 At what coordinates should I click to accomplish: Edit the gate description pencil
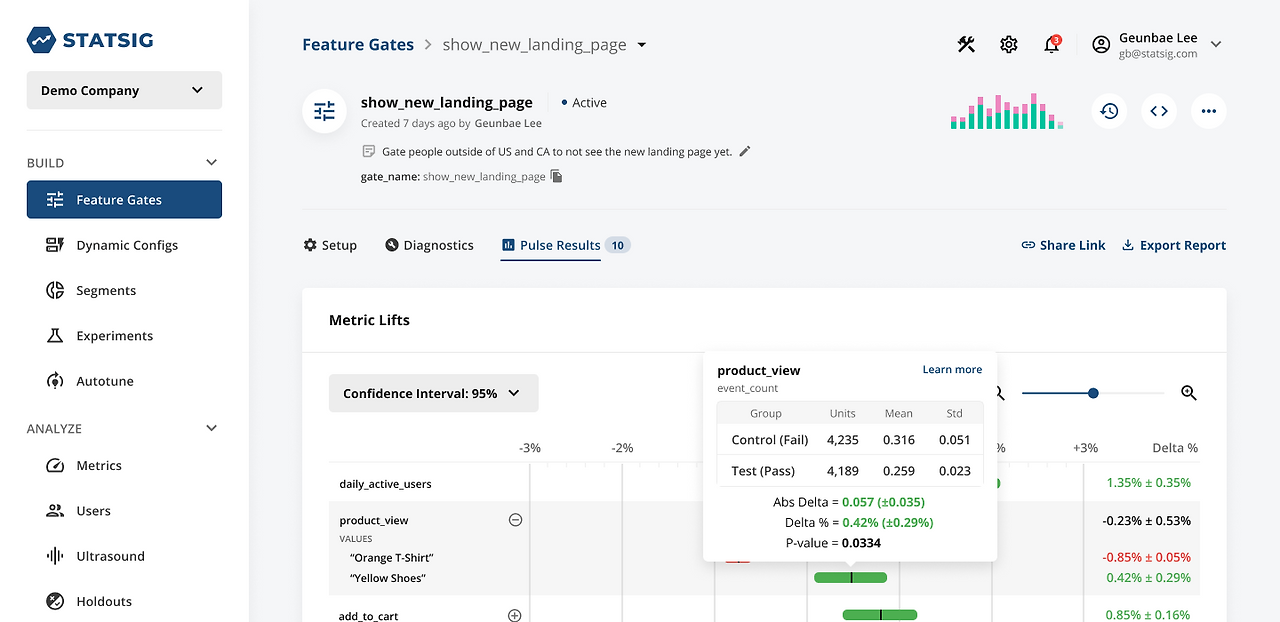744,152
